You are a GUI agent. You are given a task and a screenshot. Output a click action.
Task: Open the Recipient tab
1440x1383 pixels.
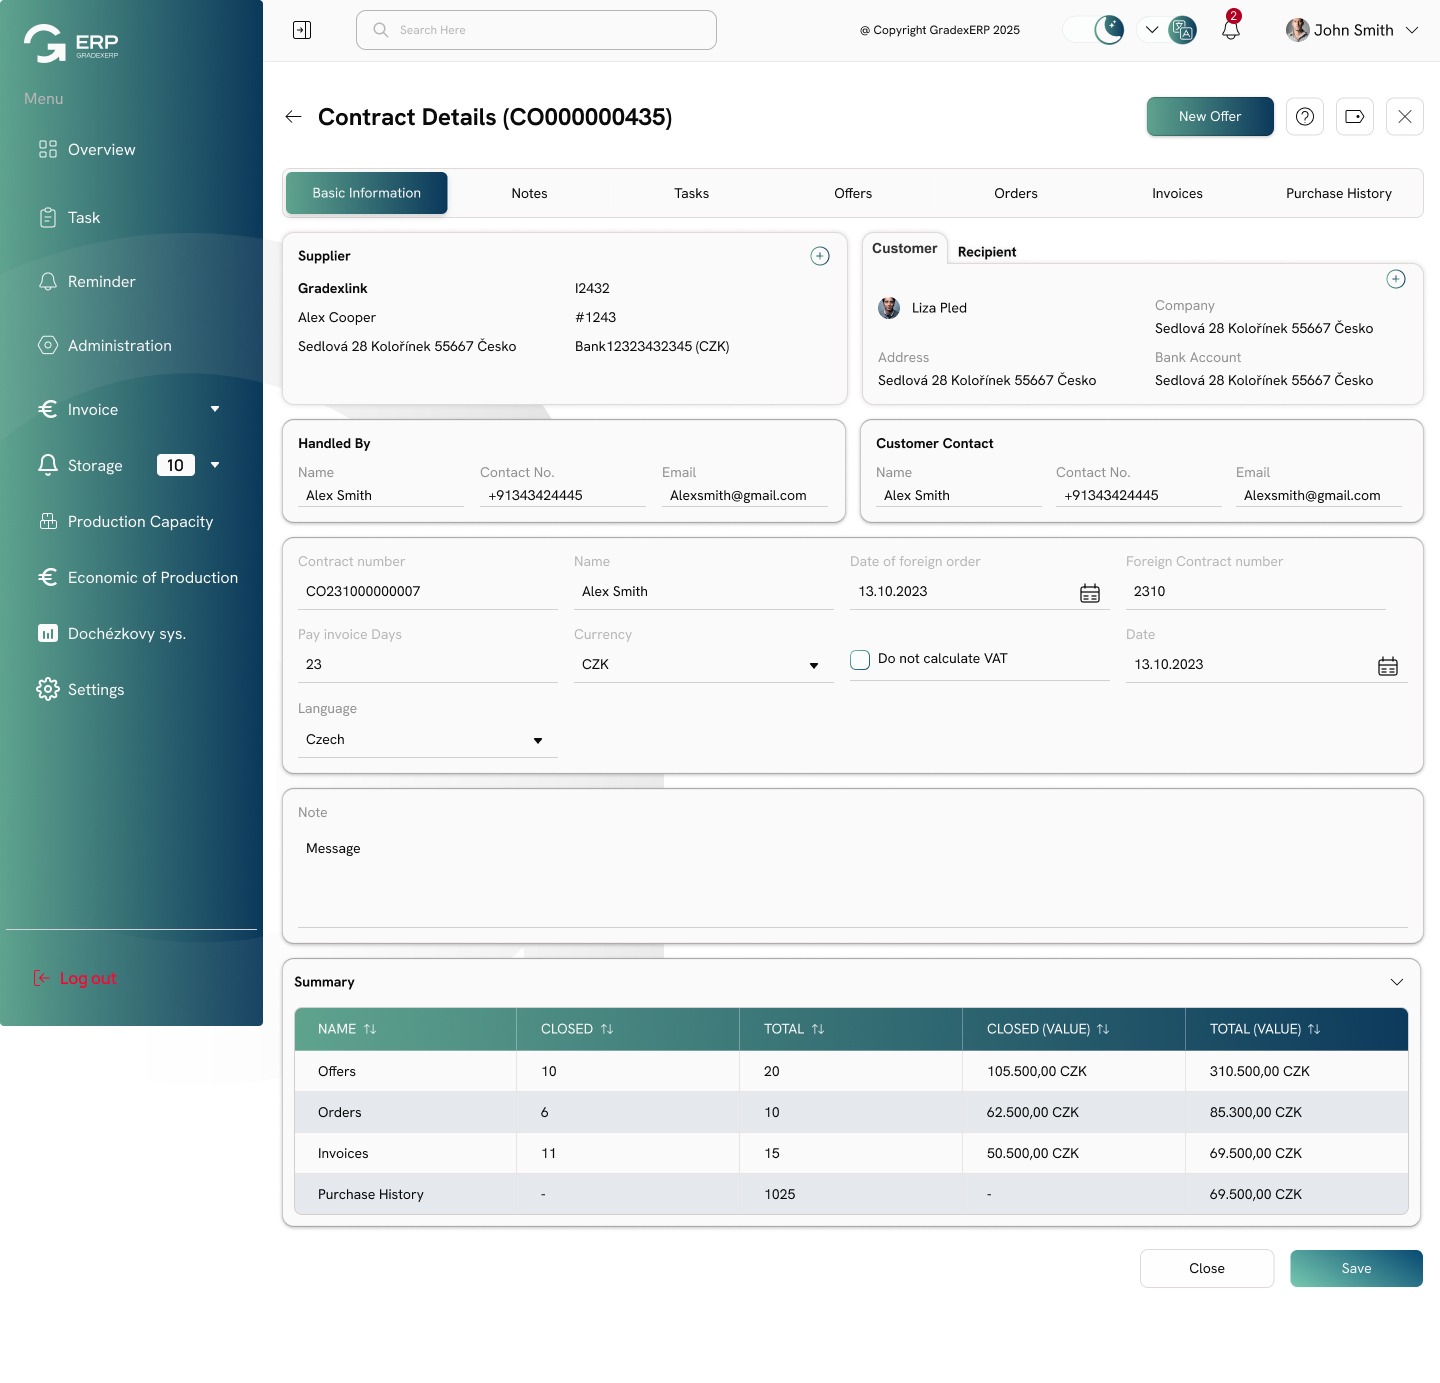coord(986,252)
